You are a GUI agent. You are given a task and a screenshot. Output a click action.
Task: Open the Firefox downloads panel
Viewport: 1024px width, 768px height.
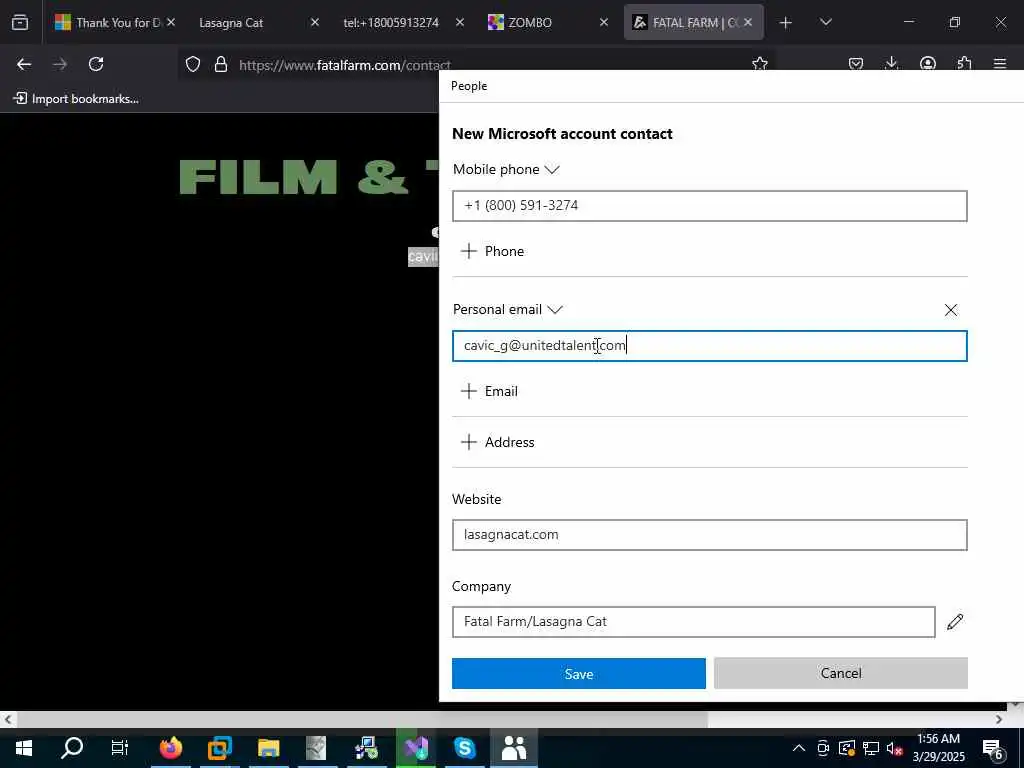click(891, 63)
